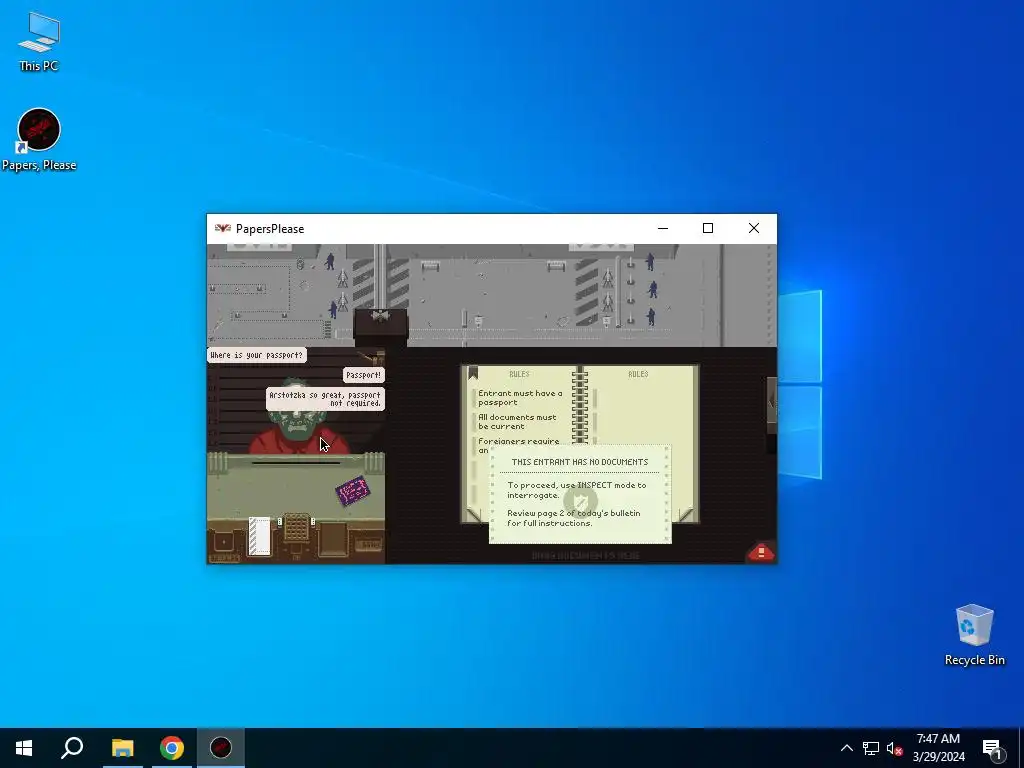Click the rulebook bookmark ribbon
1024x768 pixels.
(x=473, y=373)
